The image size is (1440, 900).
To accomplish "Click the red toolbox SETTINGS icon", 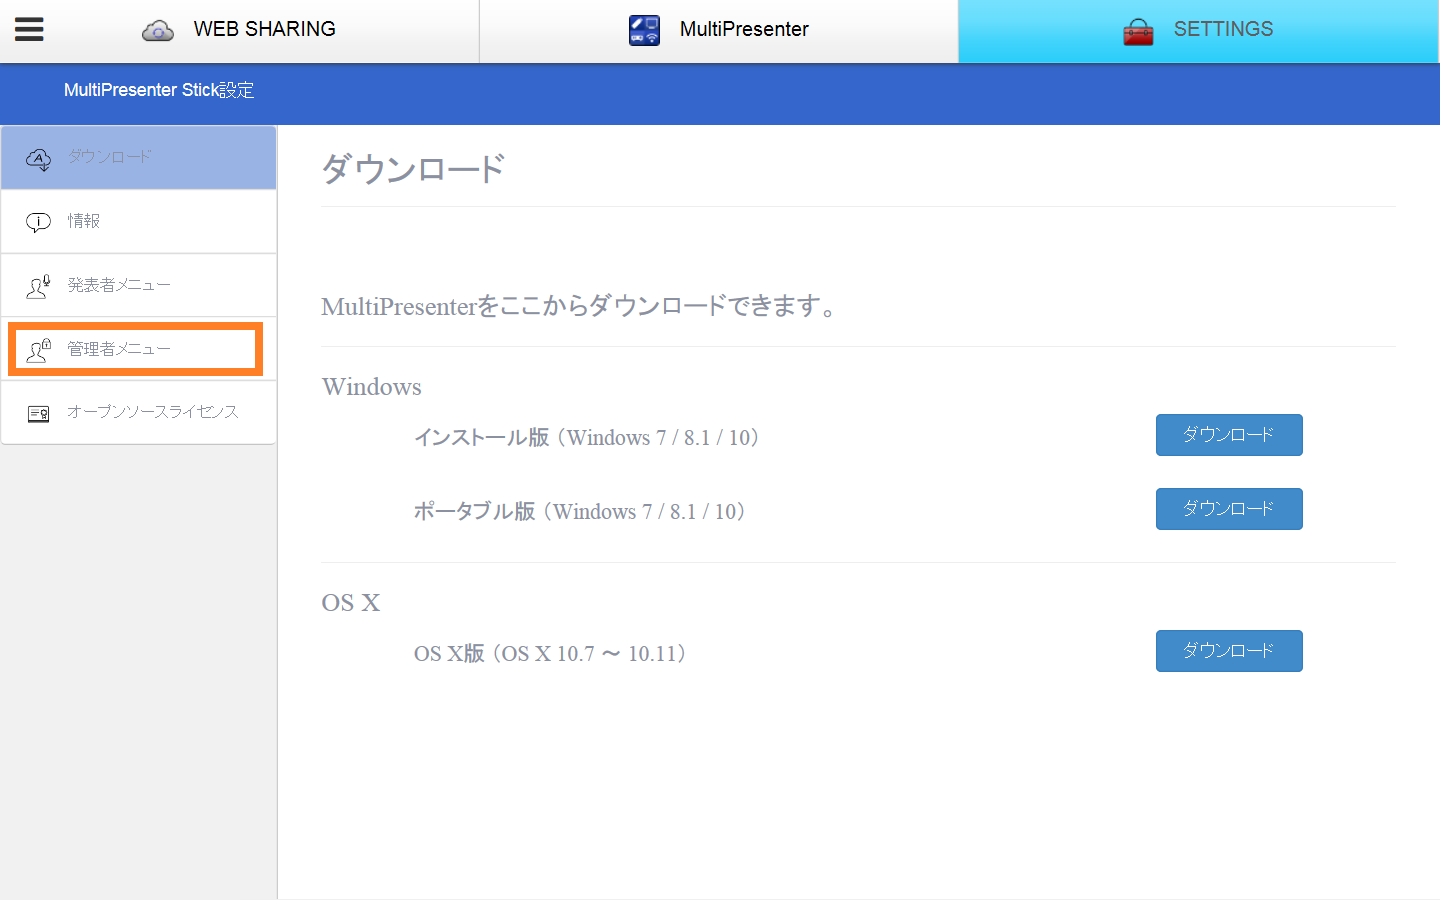I will pyautogui.click(x=1138, y=32).
